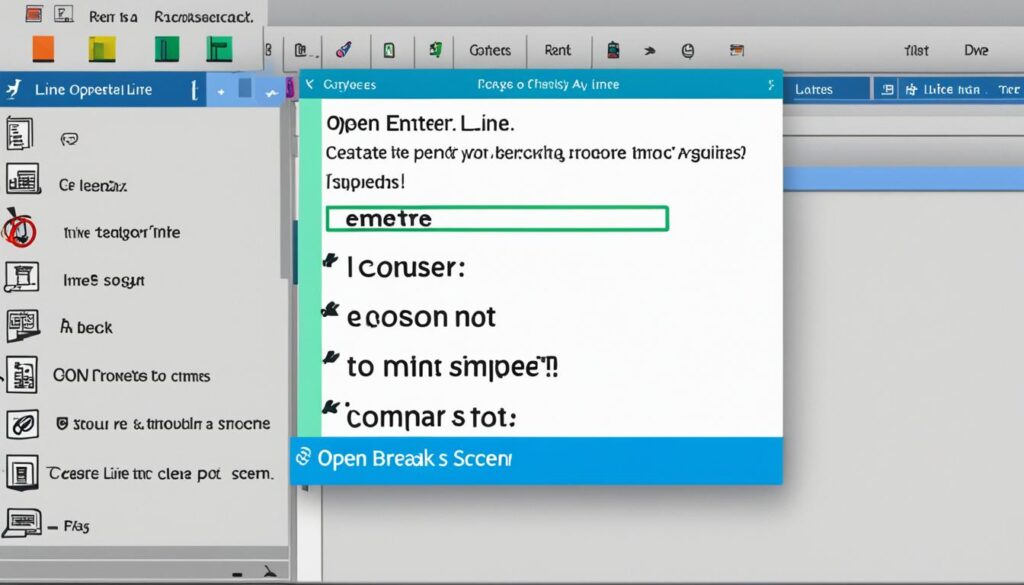The image size is (1024, 585).
Task: Select the yellow color swatch
Action: tap(103, 49)
